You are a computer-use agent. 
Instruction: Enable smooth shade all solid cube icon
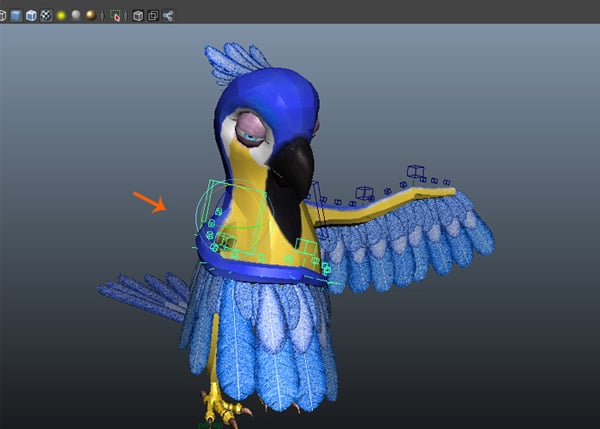point(15,15)
